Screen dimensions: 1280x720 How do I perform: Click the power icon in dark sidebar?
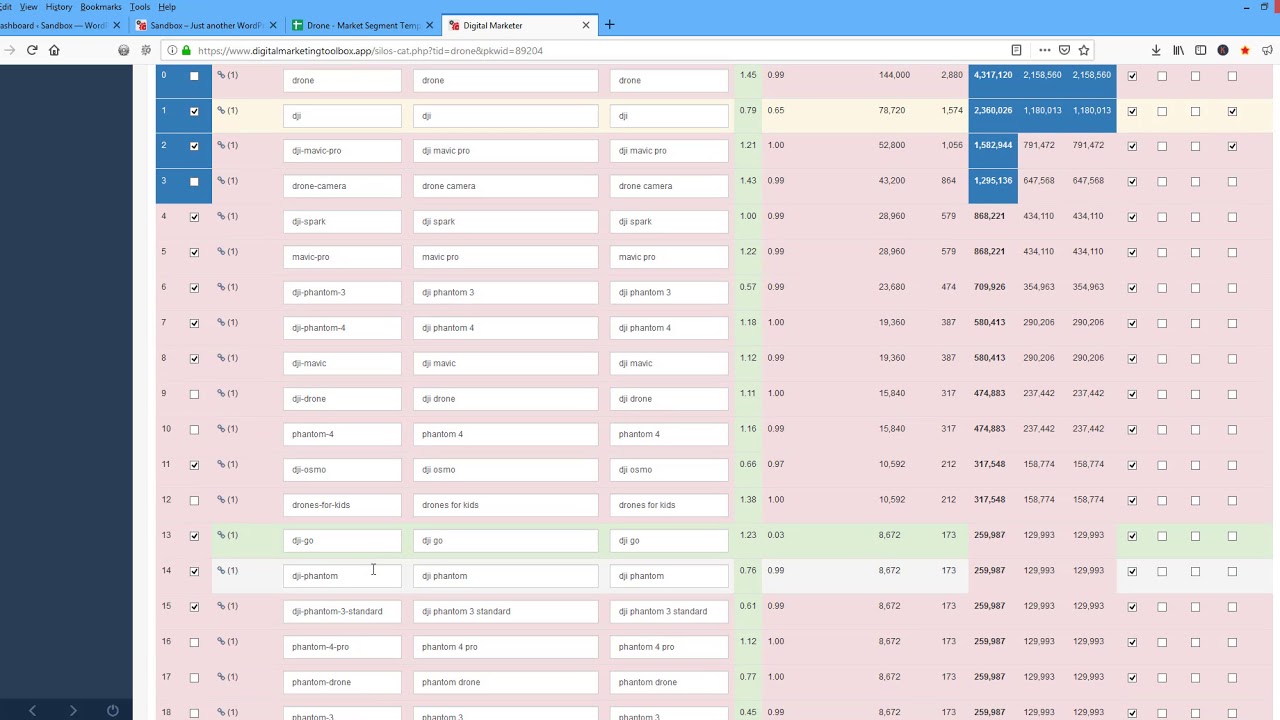tap(112, 710)
